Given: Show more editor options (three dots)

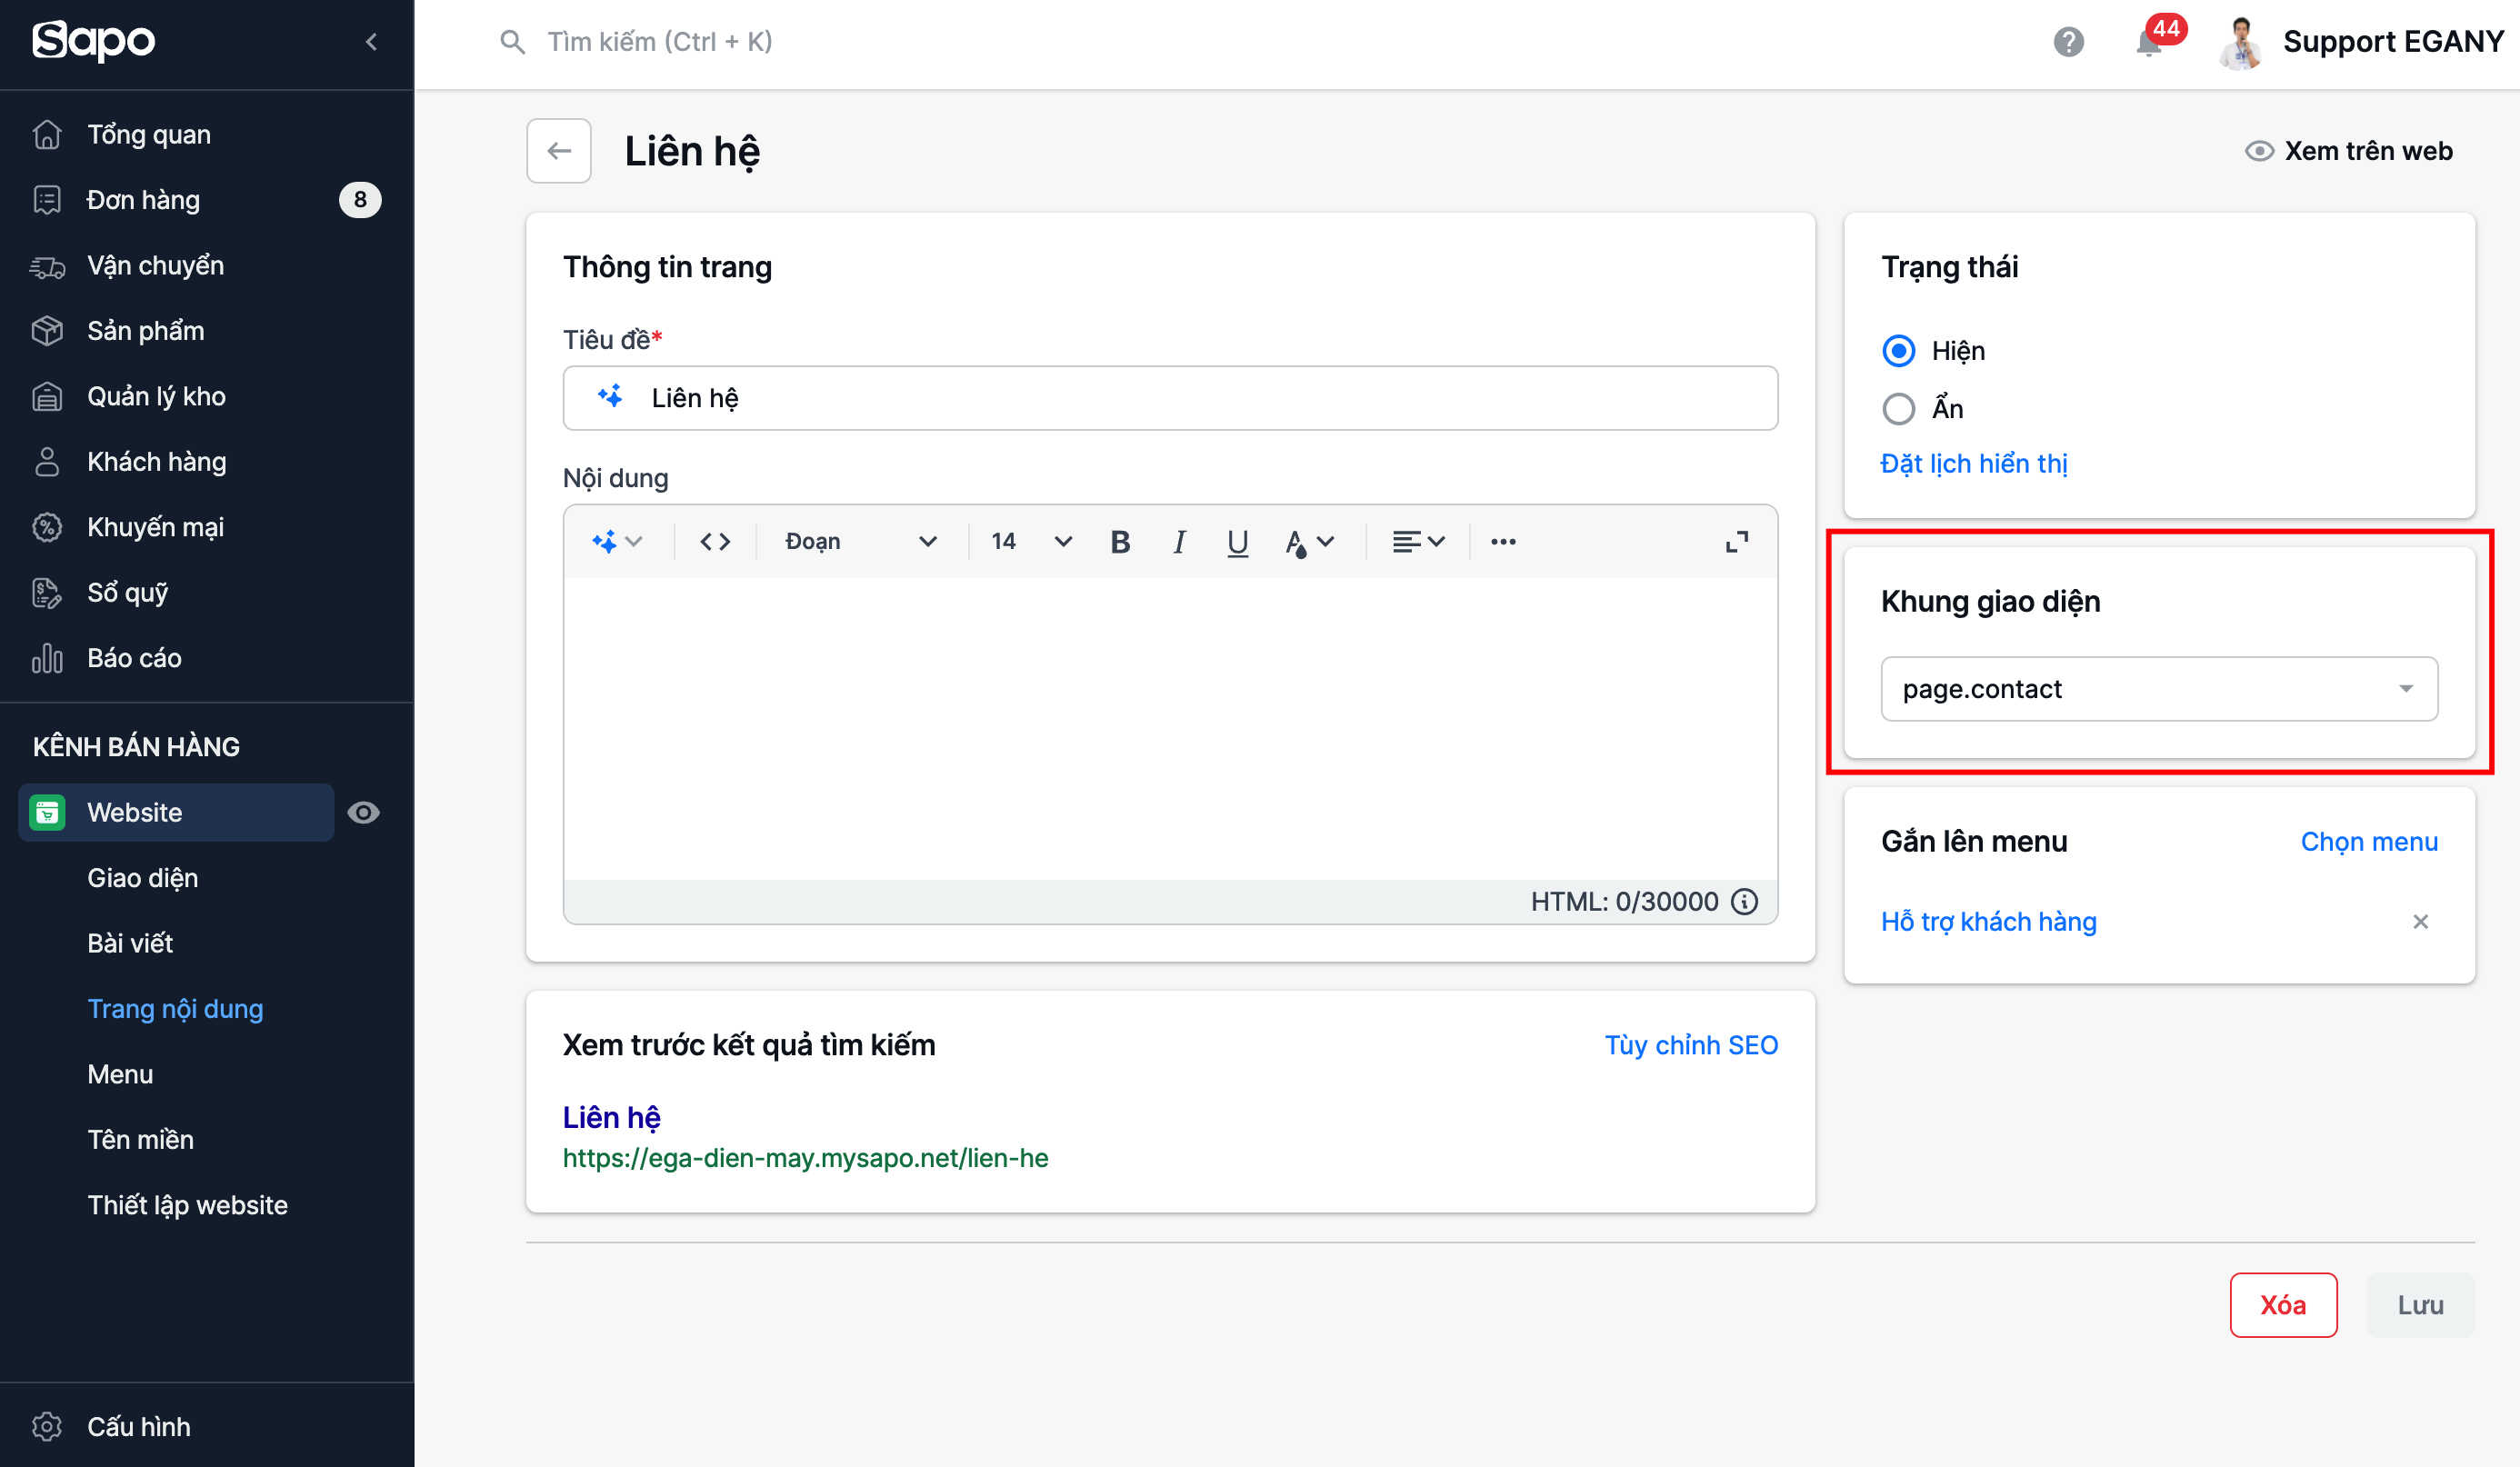Looking at the screenshot, I should pos(1503,541).
